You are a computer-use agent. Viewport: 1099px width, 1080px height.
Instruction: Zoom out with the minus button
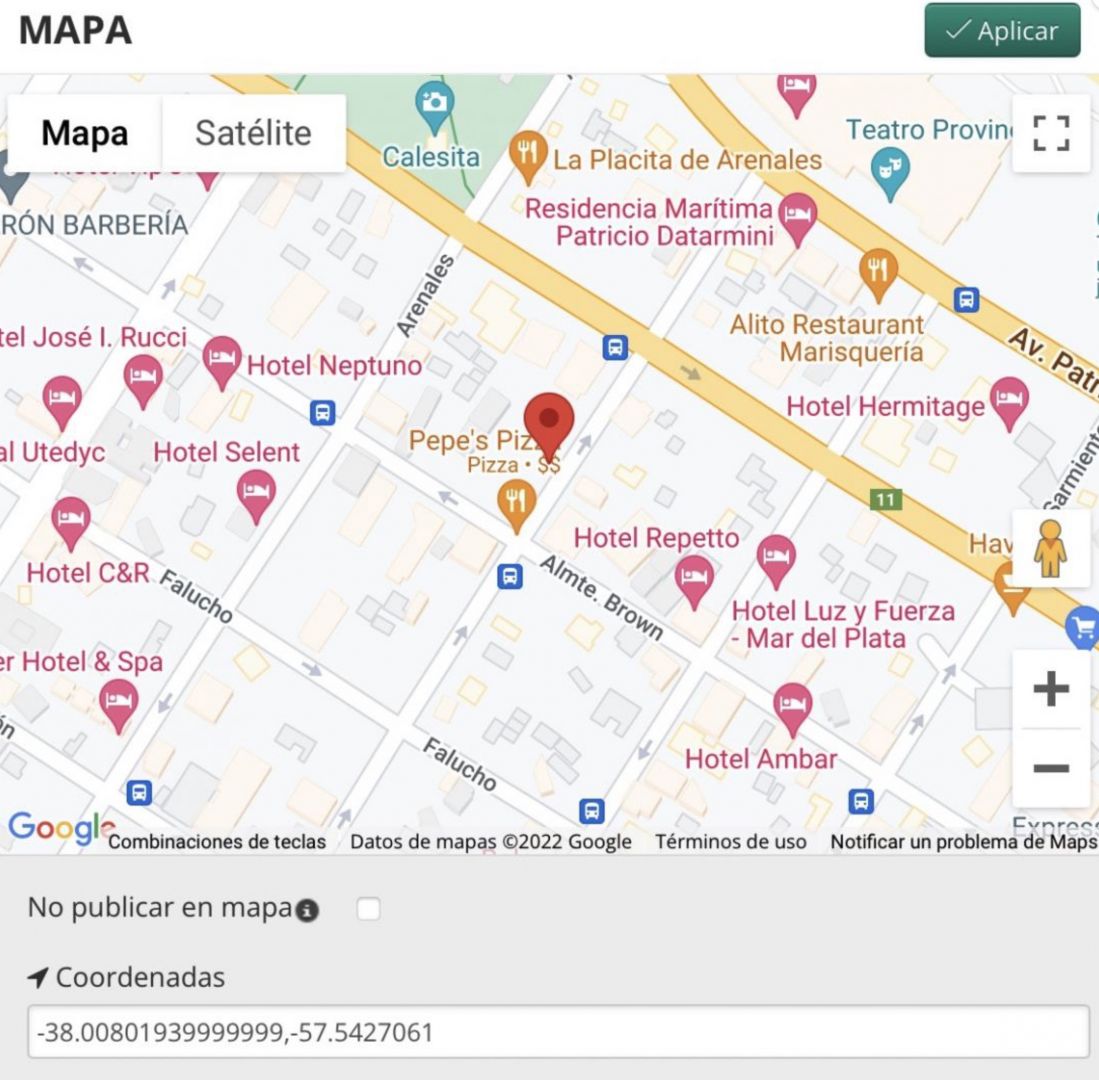(x=1050, y=768)
